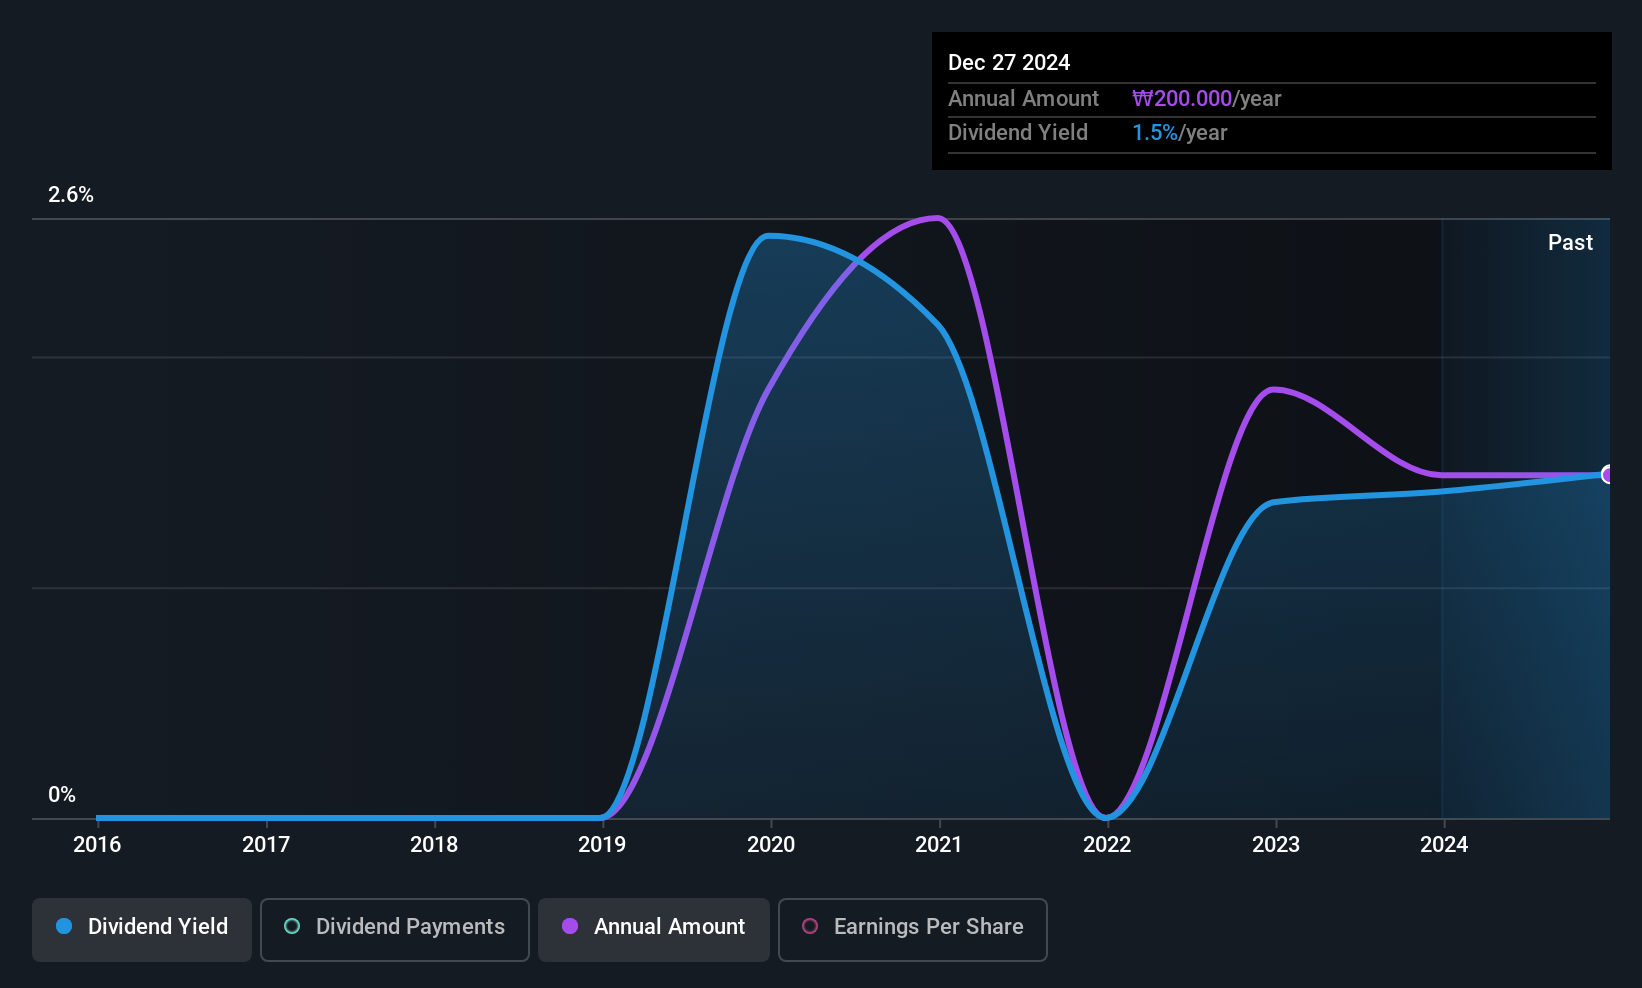
Task: Click the 2024 x-axis label
Action: pyautogui.click(x=1444, y=845)
